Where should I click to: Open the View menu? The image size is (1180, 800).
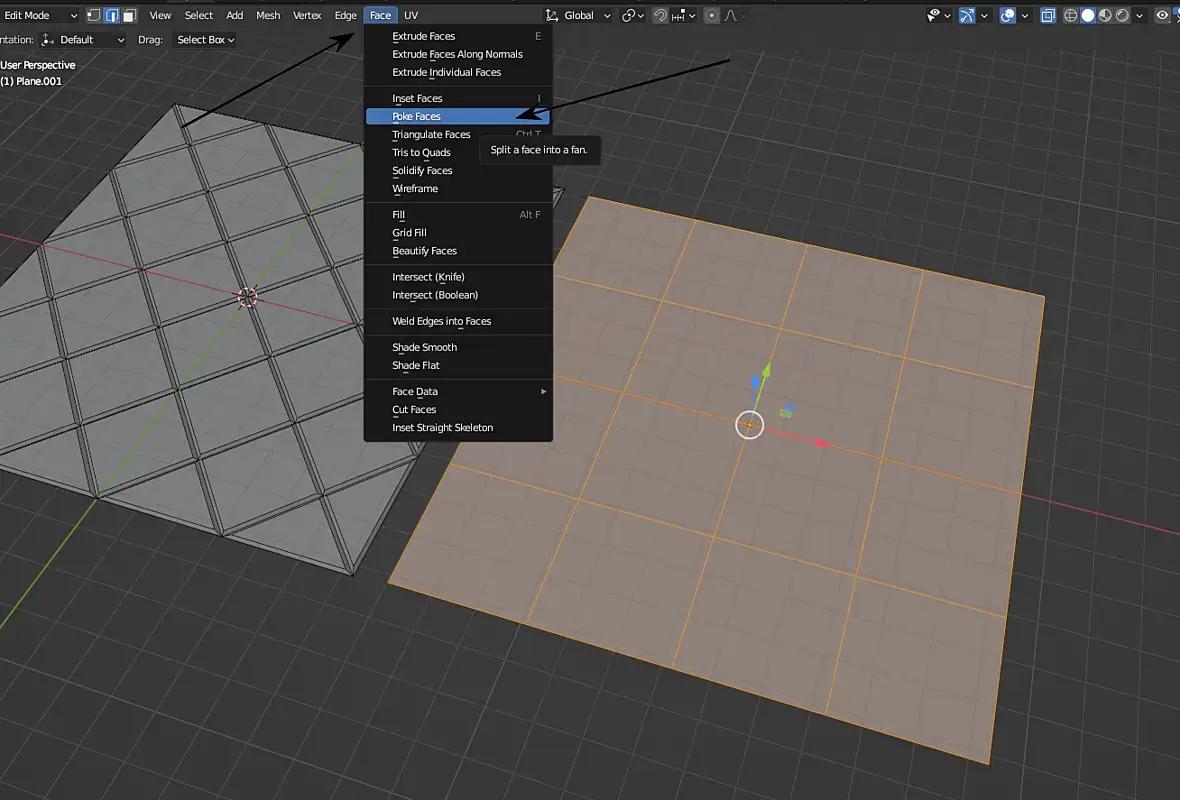click(x=160, y=15)
